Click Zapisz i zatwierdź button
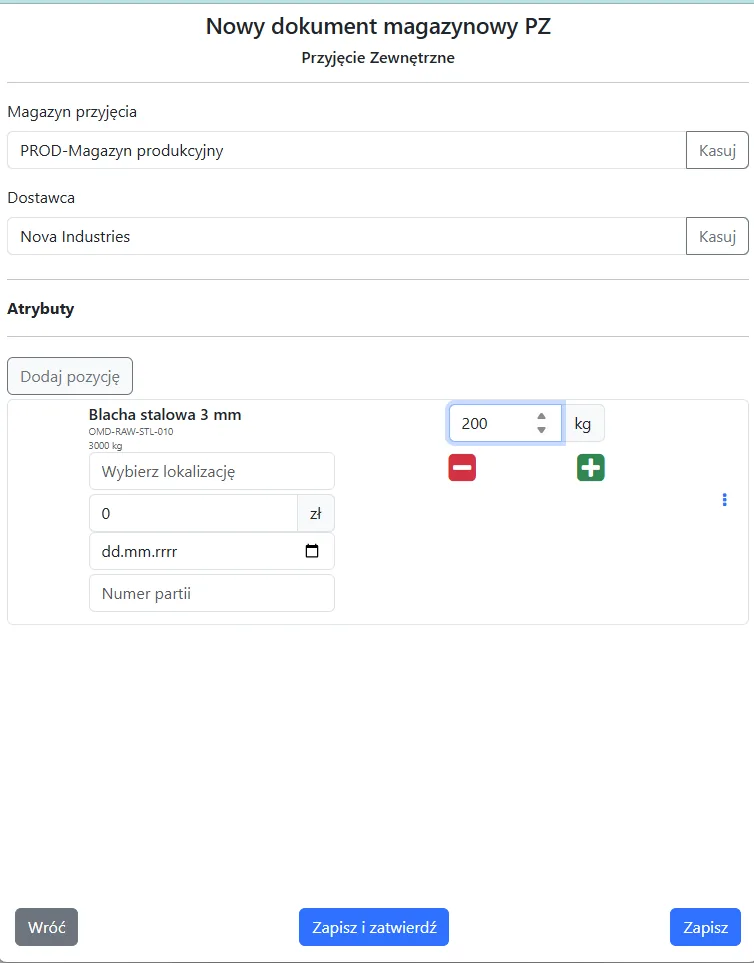This screenshot has height=963, width=754. pos(374,927)
